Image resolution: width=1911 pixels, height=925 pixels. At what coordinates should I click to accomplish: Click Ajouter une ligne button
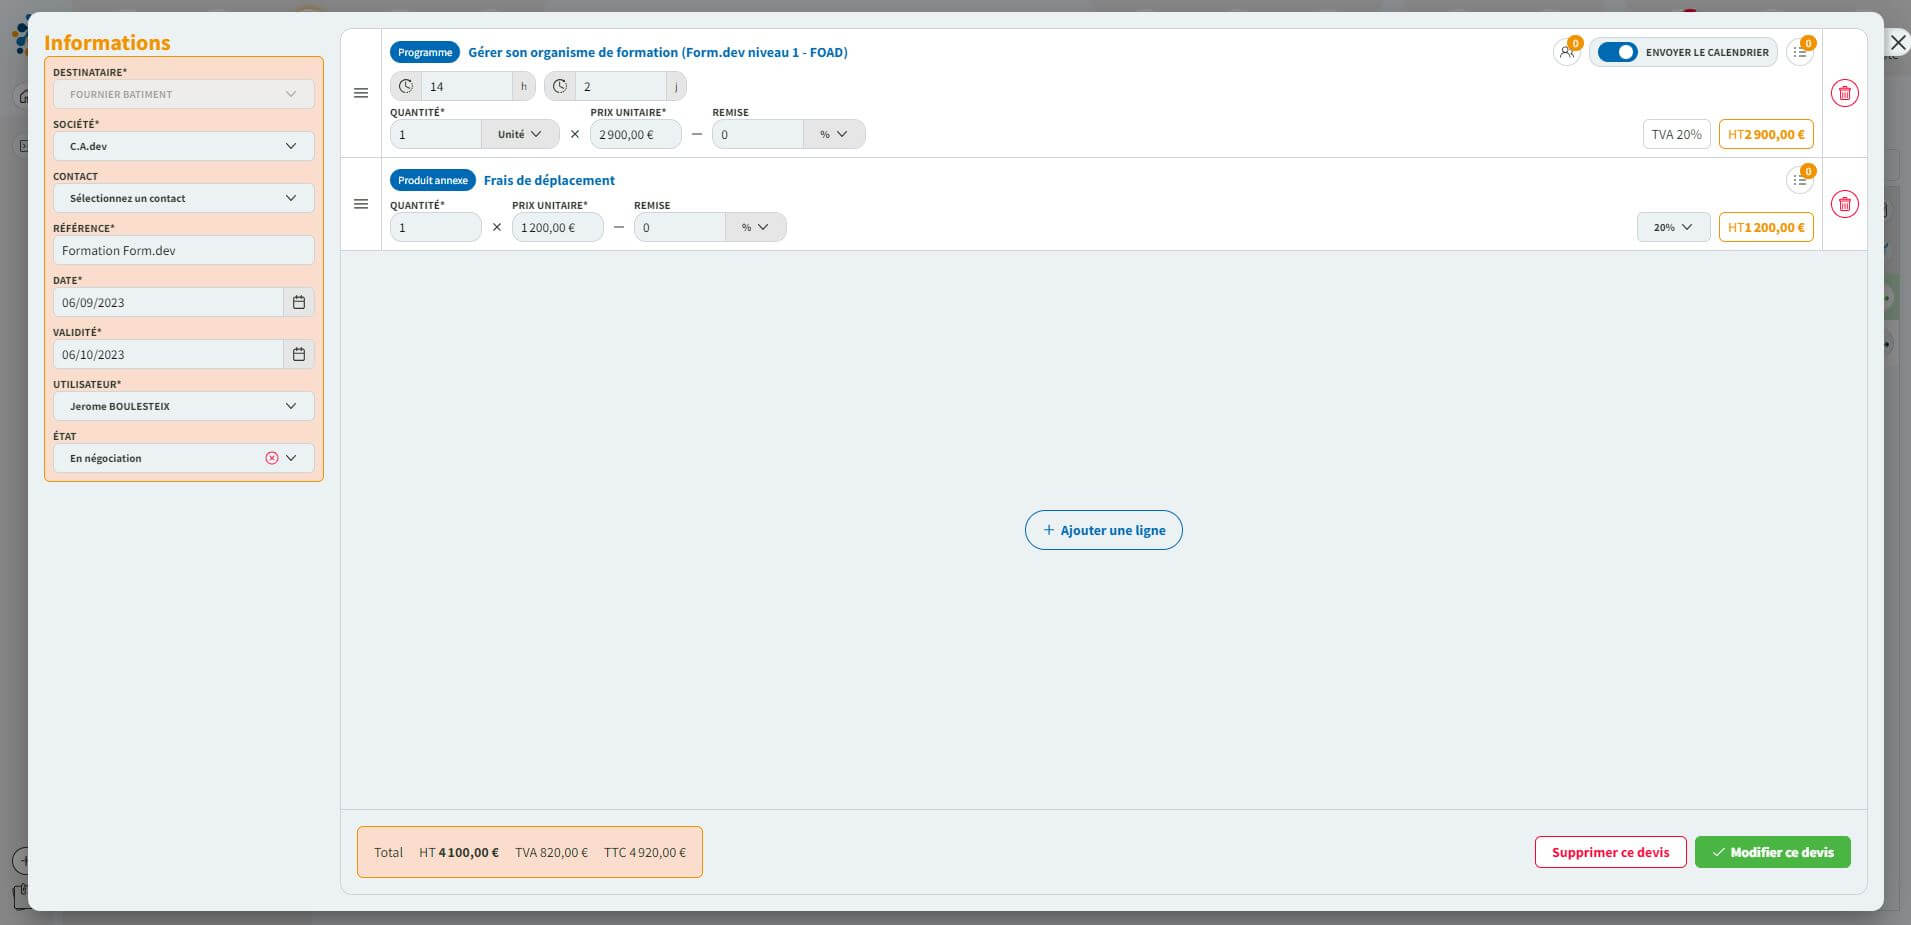pos(1103,530)
